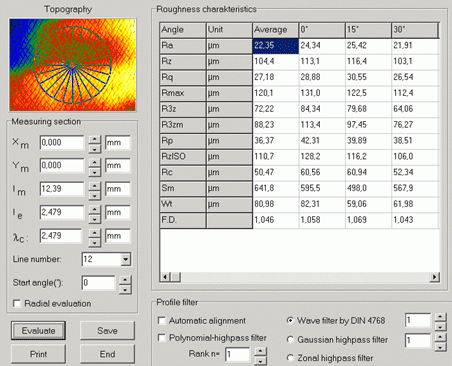This screenshot has height=366, width=452.
Task: Decrease the le value with down arrow
Action: pos(95,219)
